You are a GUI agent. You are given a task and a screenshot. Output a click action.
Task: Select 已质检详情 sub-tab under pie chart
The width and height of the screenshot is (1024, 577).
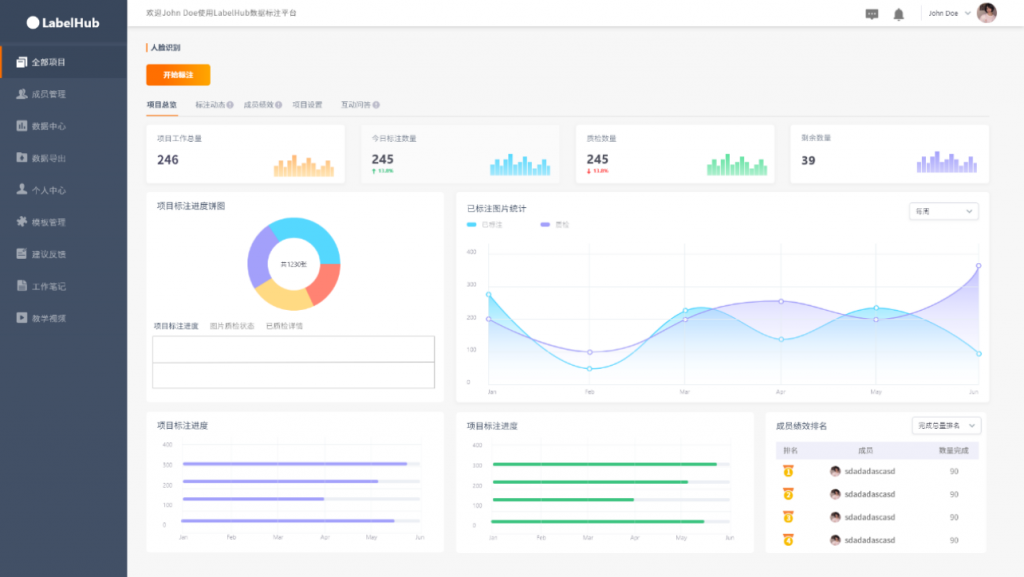(284, 326)
